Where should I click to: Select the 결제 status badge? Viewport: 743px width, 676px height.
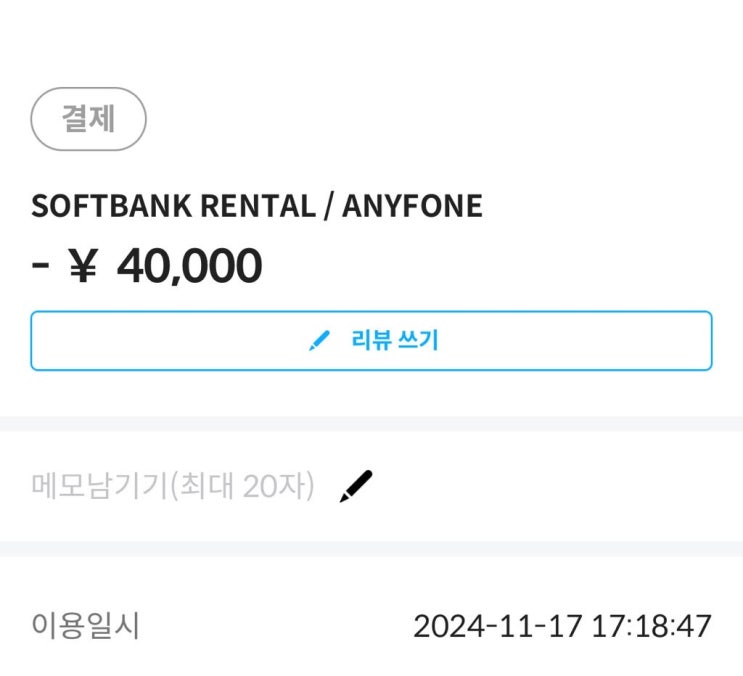(x=89, y=119)
